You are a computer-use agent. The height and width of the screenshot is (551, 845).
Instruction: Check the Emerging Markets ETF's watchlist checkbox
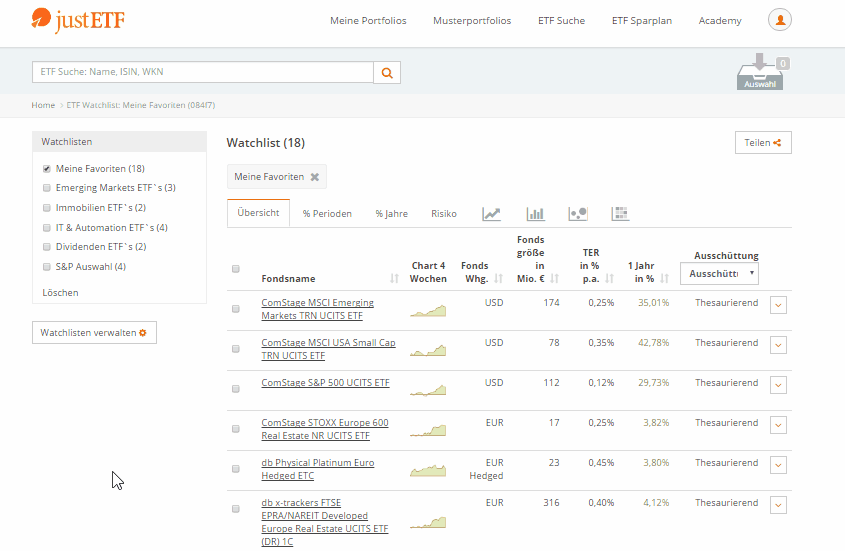point(46,188)
